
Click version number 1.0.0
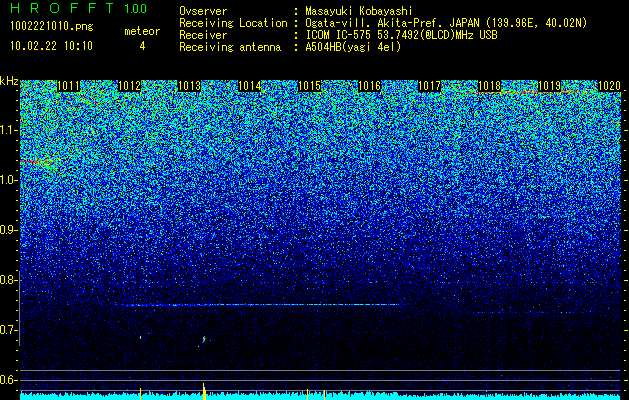click(135, 9)
